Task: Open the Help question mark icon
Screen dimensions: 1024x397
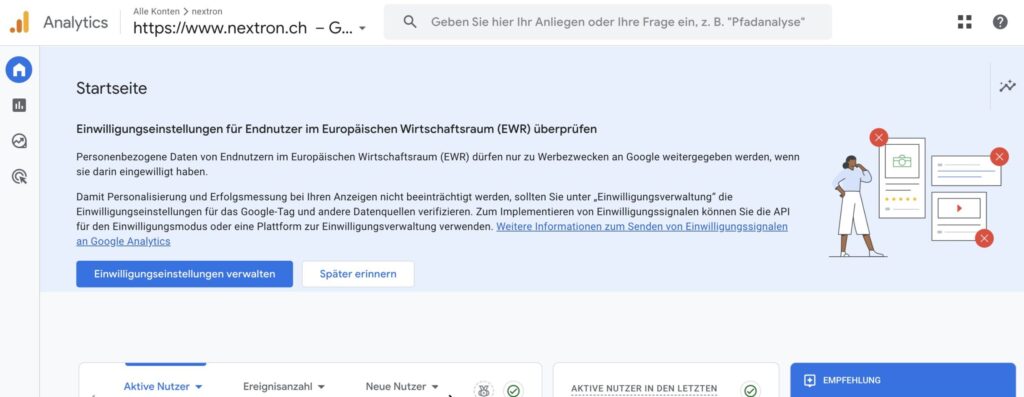Action: (x=1000, y=22)
